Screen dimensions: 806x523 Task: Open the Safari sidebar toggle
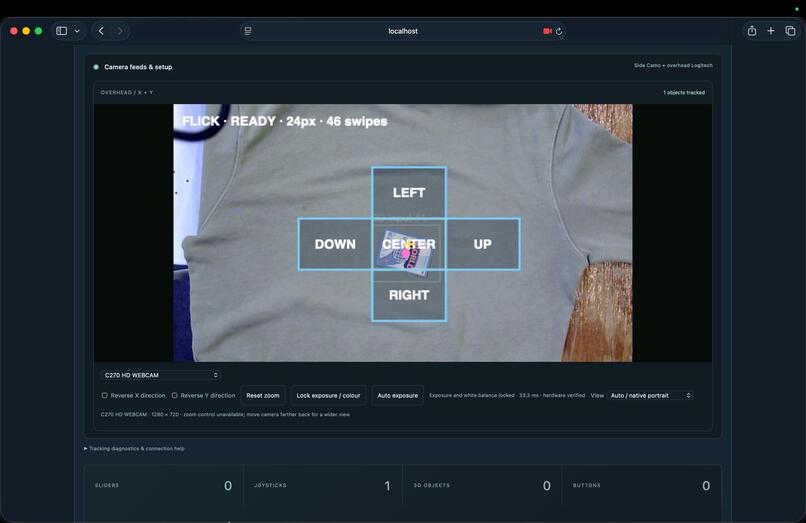tap(62, 31)
